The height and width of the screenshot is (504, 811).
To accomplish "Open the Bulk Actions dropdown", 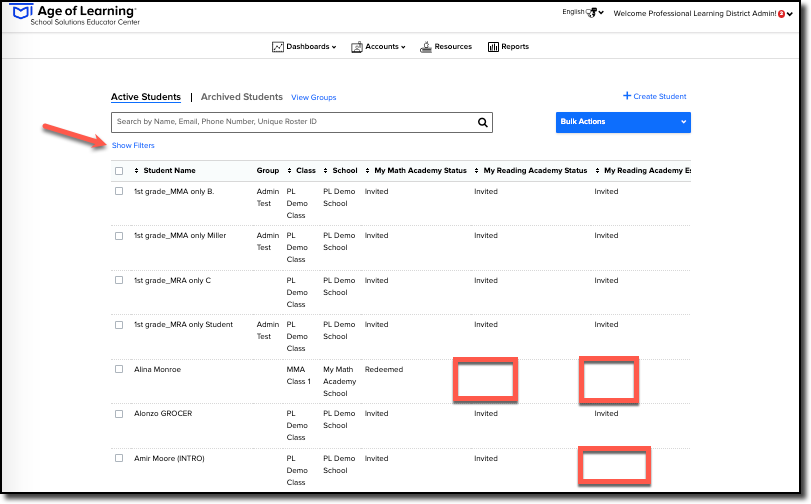I will (x=623, y=122).
